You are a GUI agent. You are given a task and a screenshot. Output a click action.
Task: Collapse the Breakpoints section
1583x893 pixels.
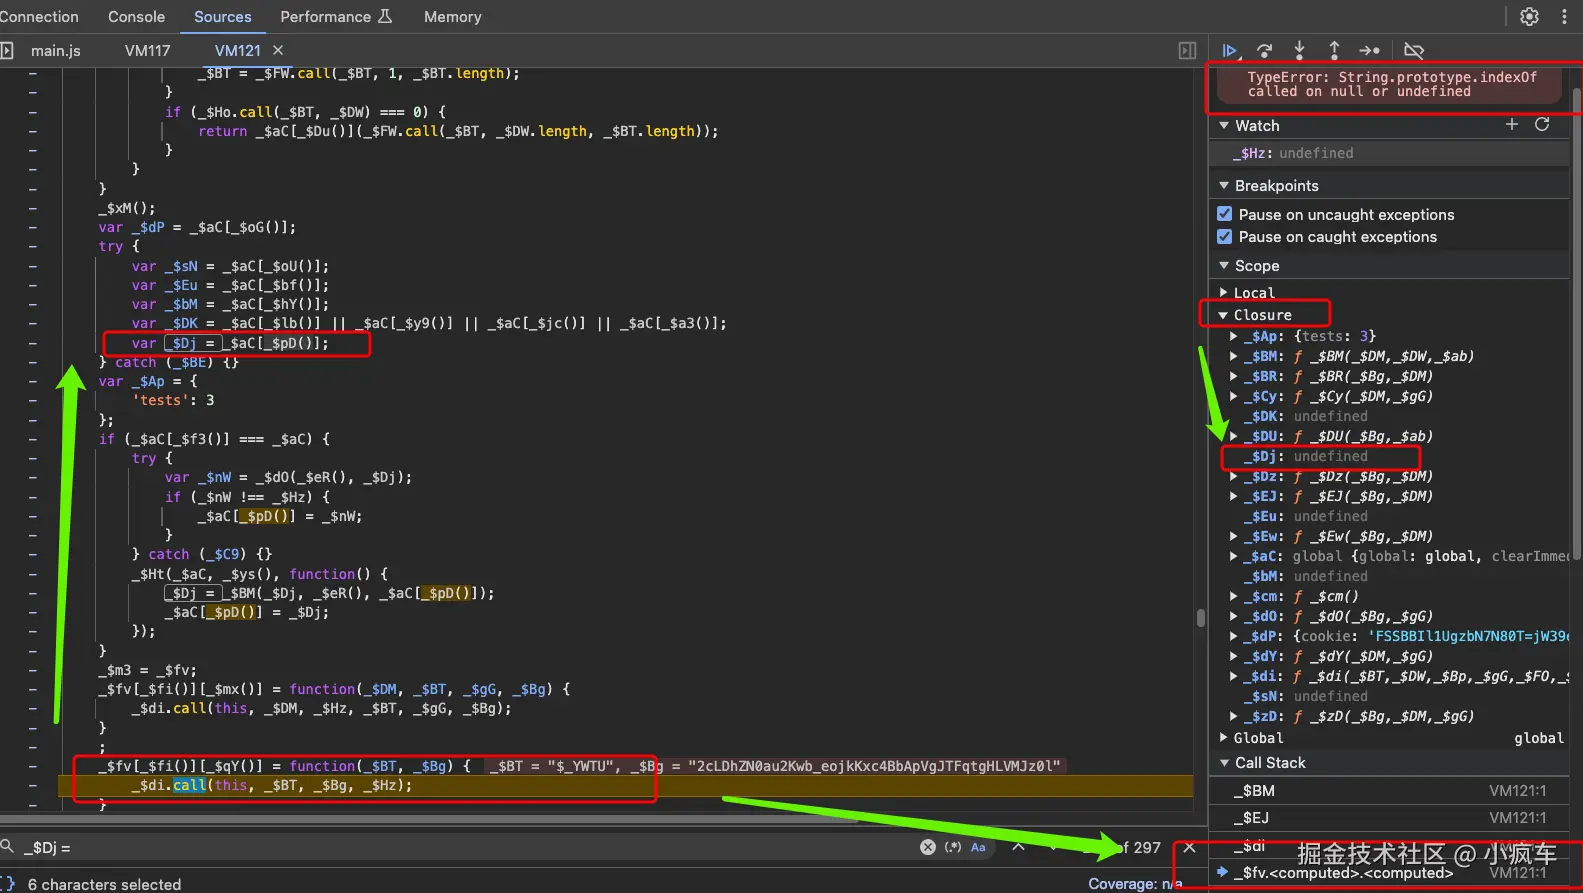tap(1224, 186)
